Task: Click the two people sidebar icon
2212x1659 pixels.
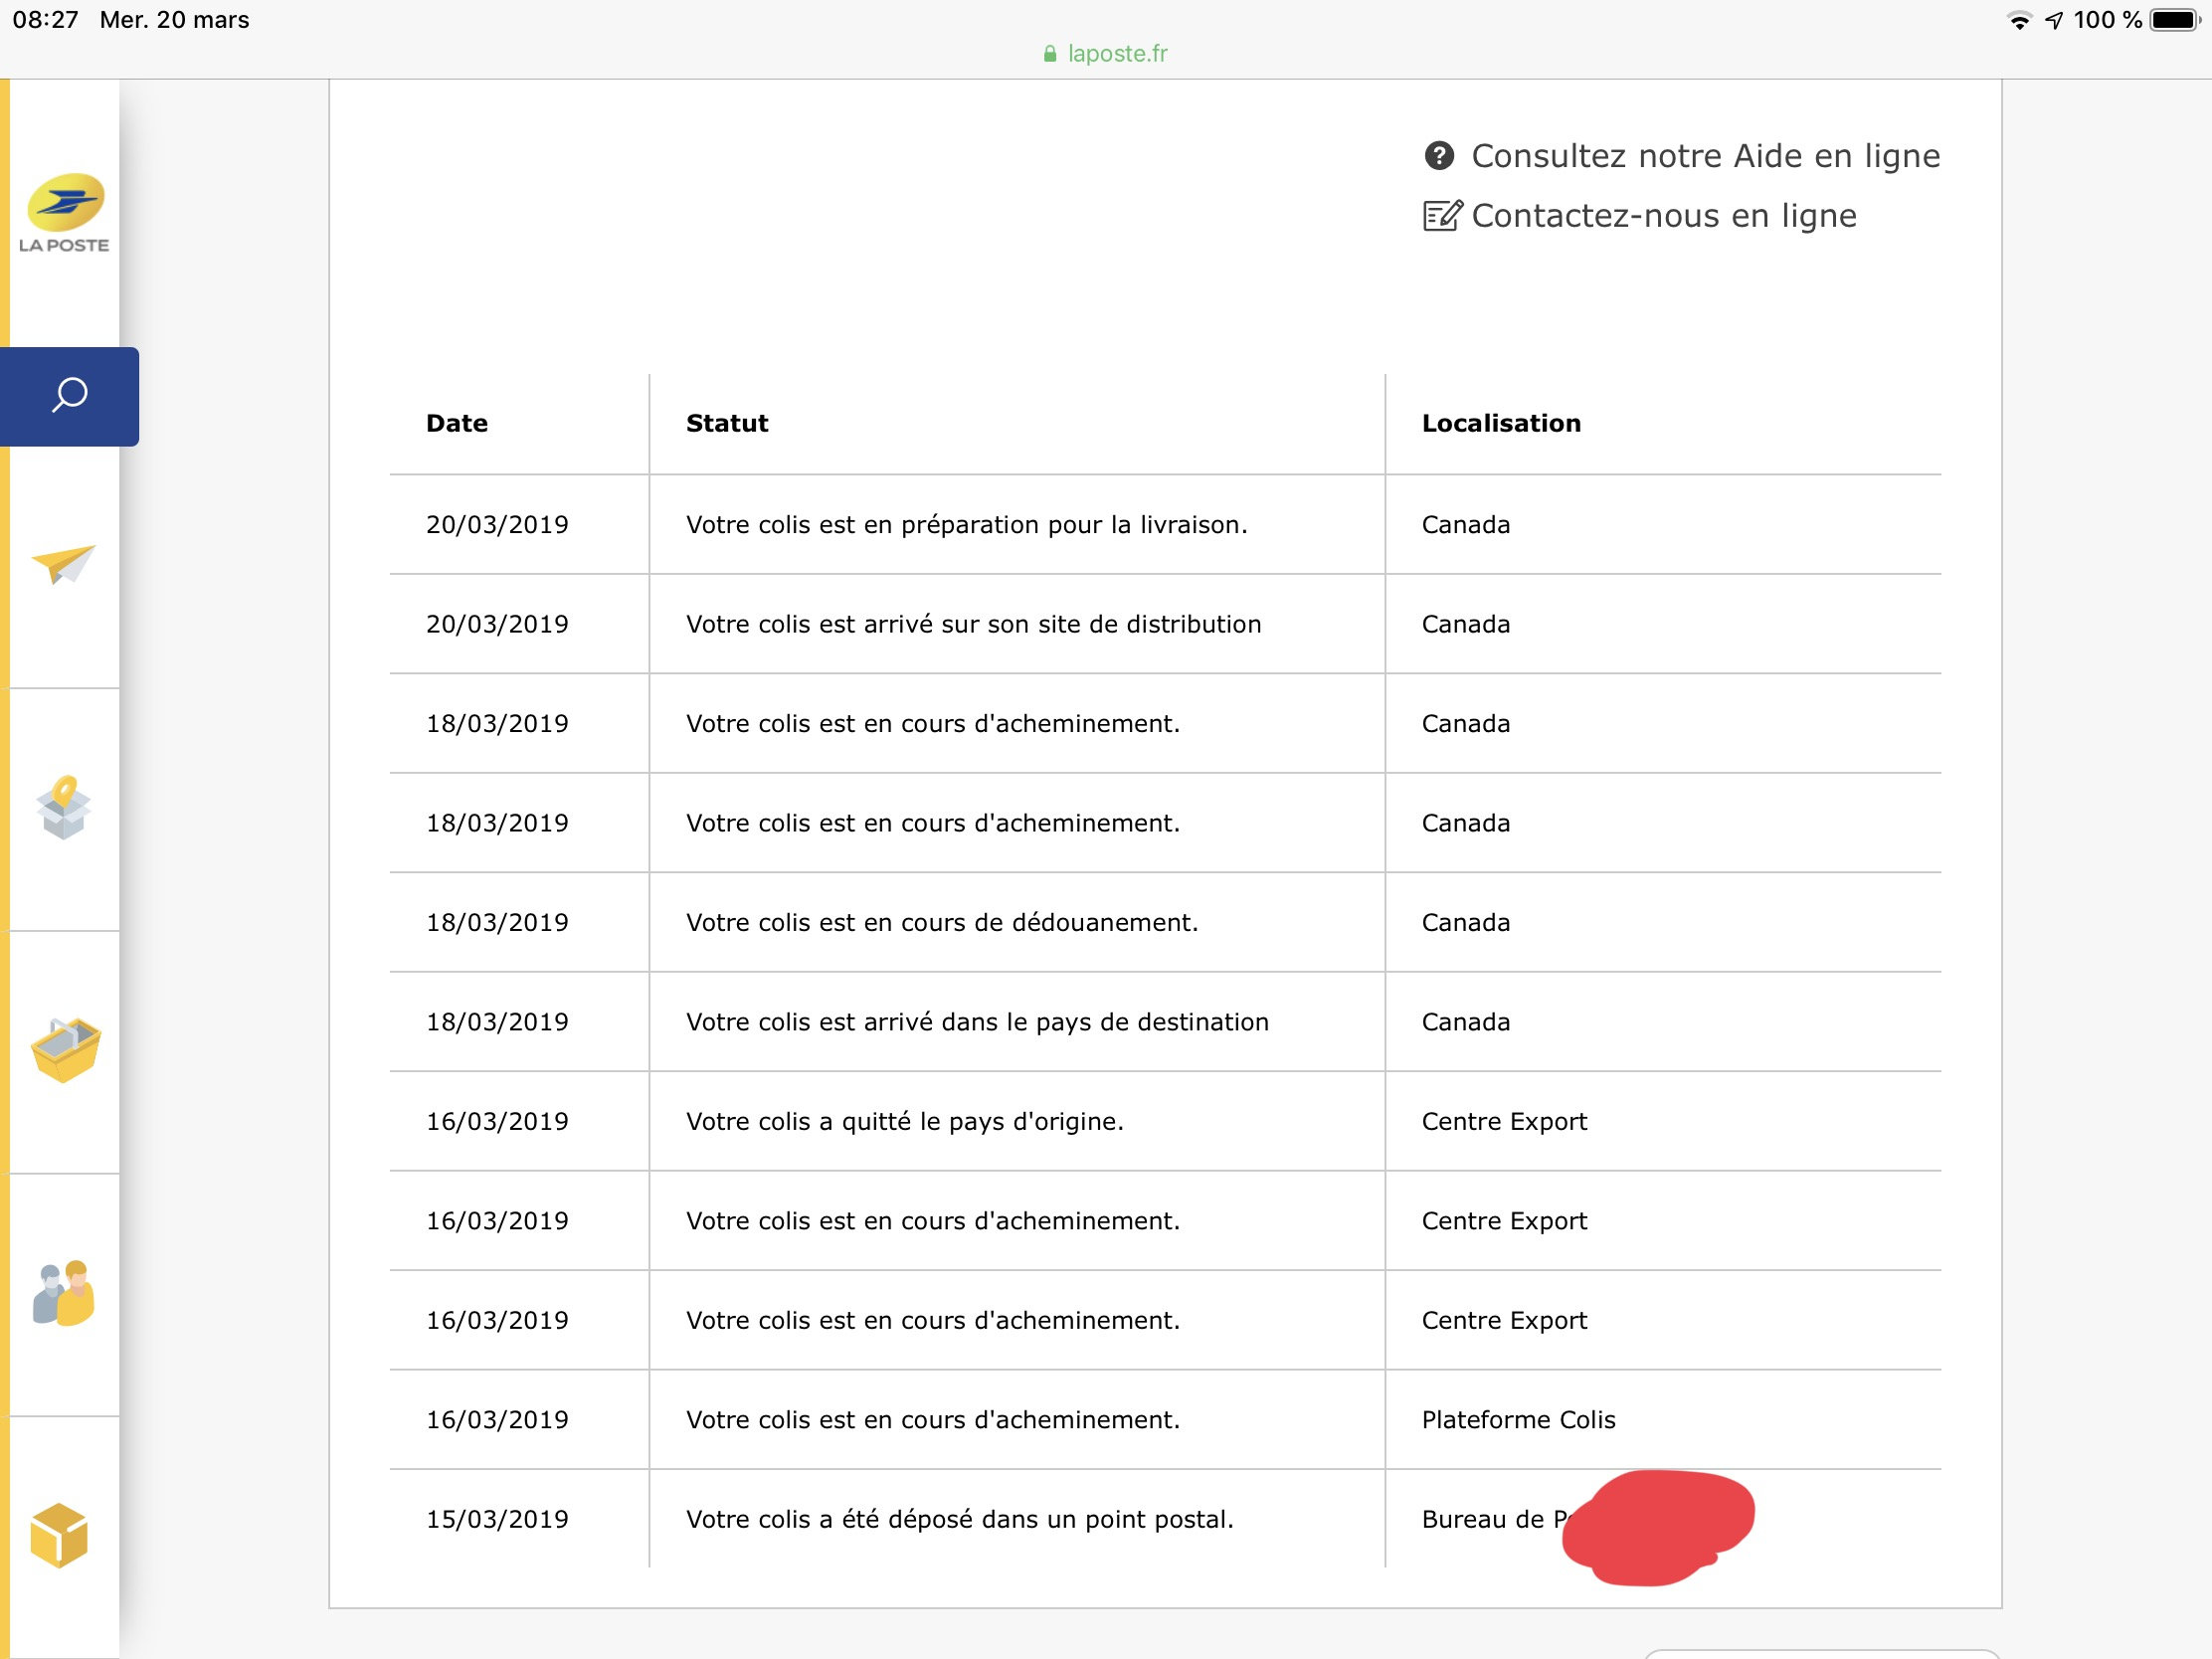Action: (x=63, y=1293)
